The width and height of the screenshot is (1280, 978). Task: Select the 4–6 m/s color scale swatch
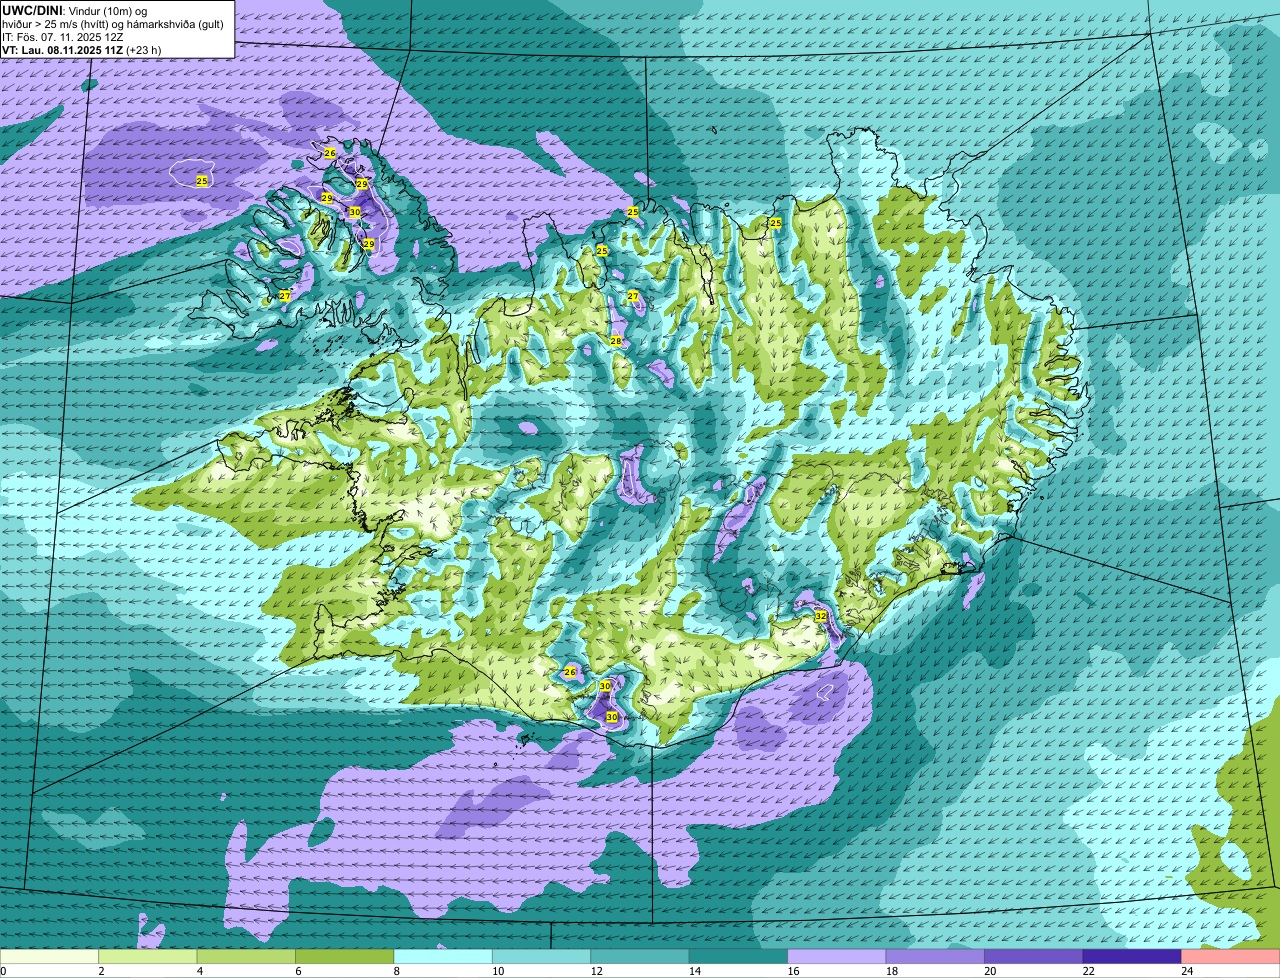point(248,956)
